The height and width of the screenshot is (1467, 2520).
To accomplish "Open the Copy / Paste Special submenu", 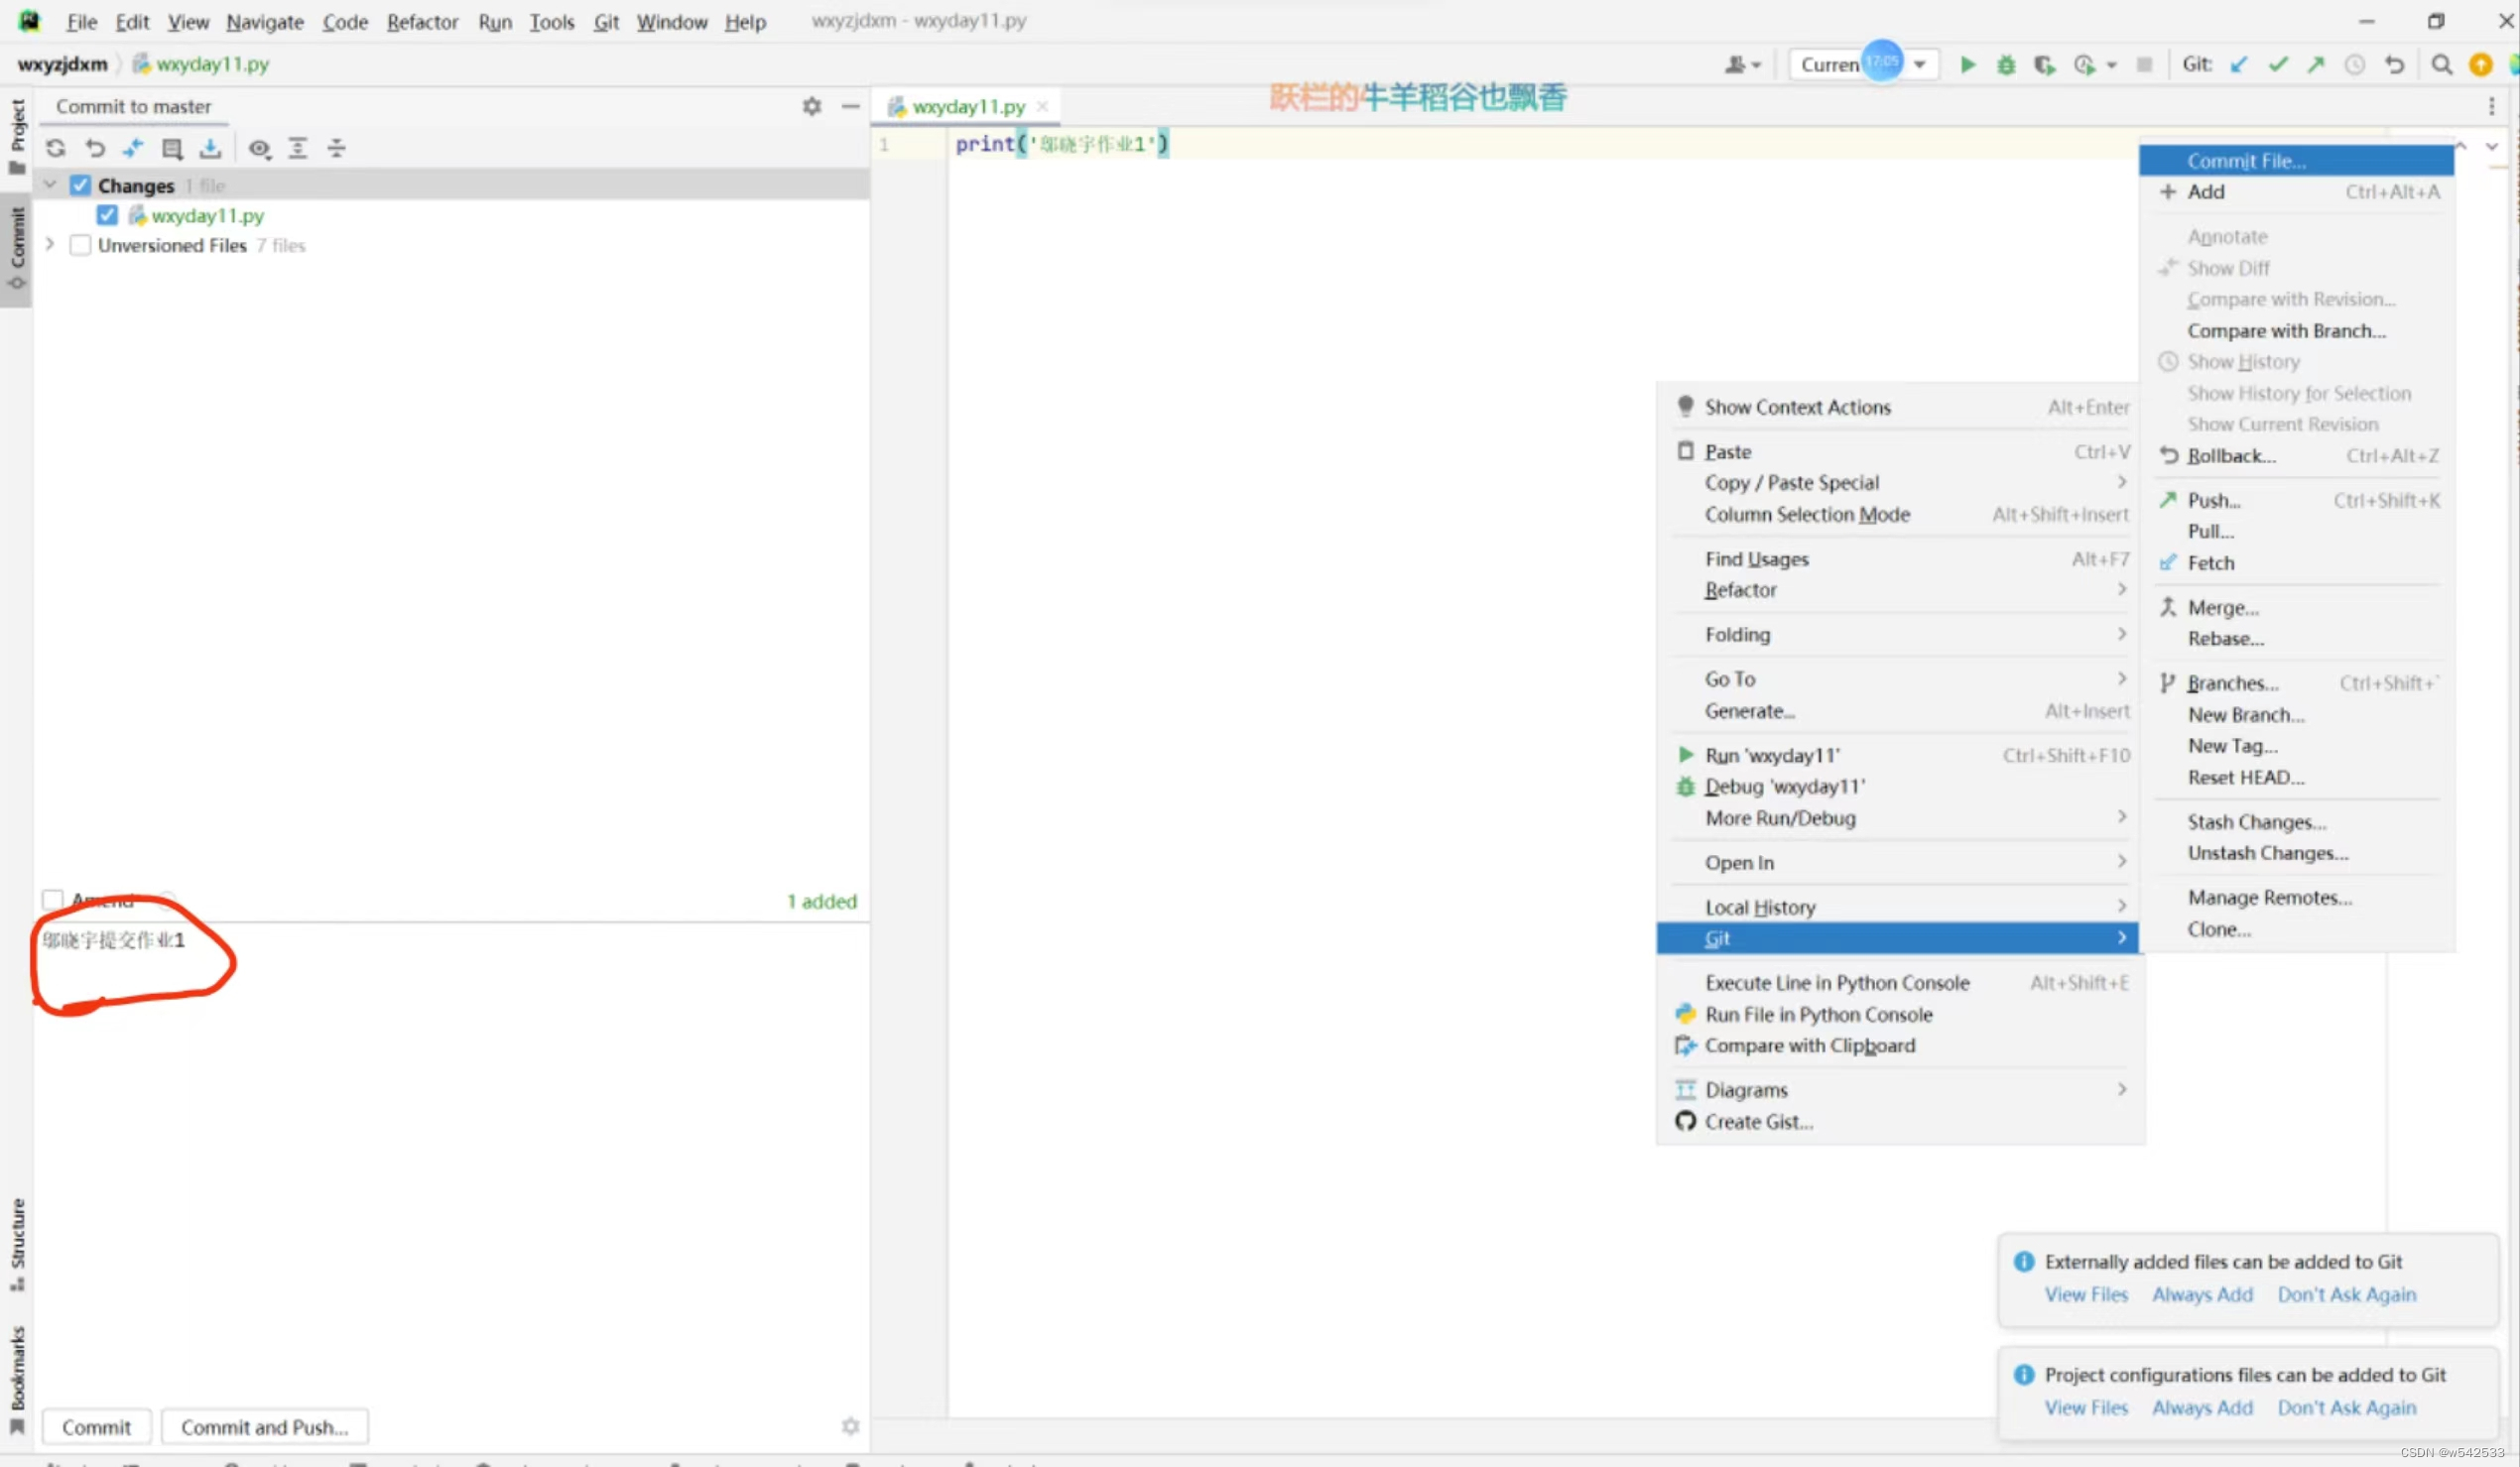I will [x=1790, y=482].
